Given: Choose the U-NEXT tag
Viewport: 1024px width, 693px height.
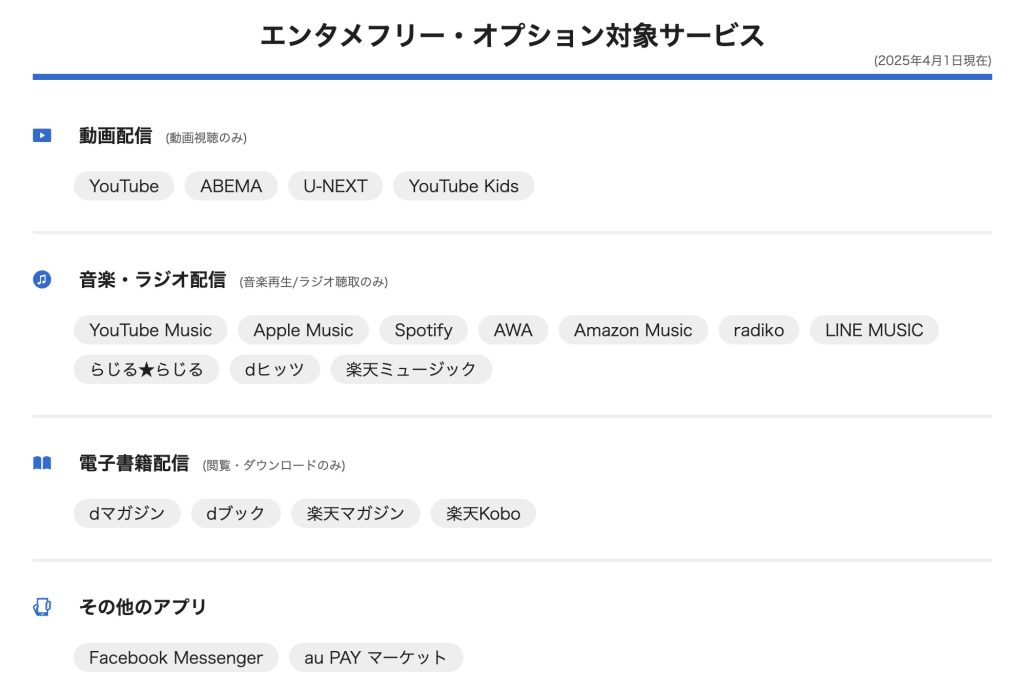Looking at the screenshot, I should 336,186.
